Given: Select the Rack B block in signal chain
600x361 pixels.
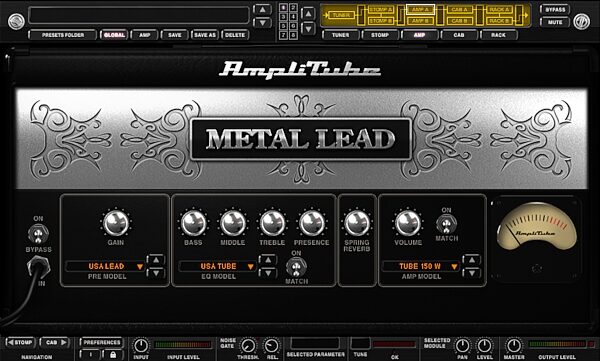Looking at the screenshot, I should click(499, 21).
